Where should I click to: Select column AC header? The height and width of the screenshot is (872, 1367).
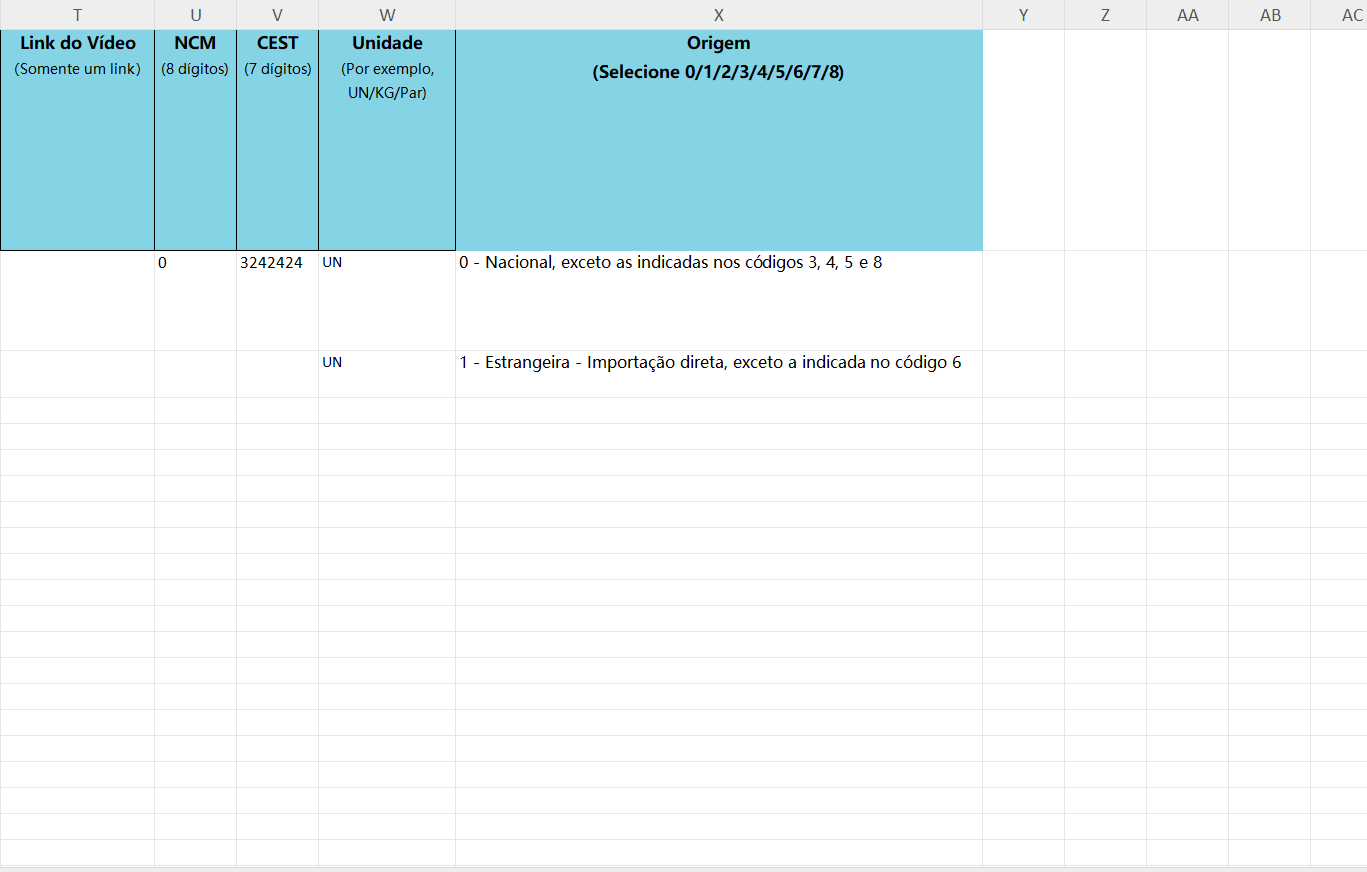[x=1339, y=15]
